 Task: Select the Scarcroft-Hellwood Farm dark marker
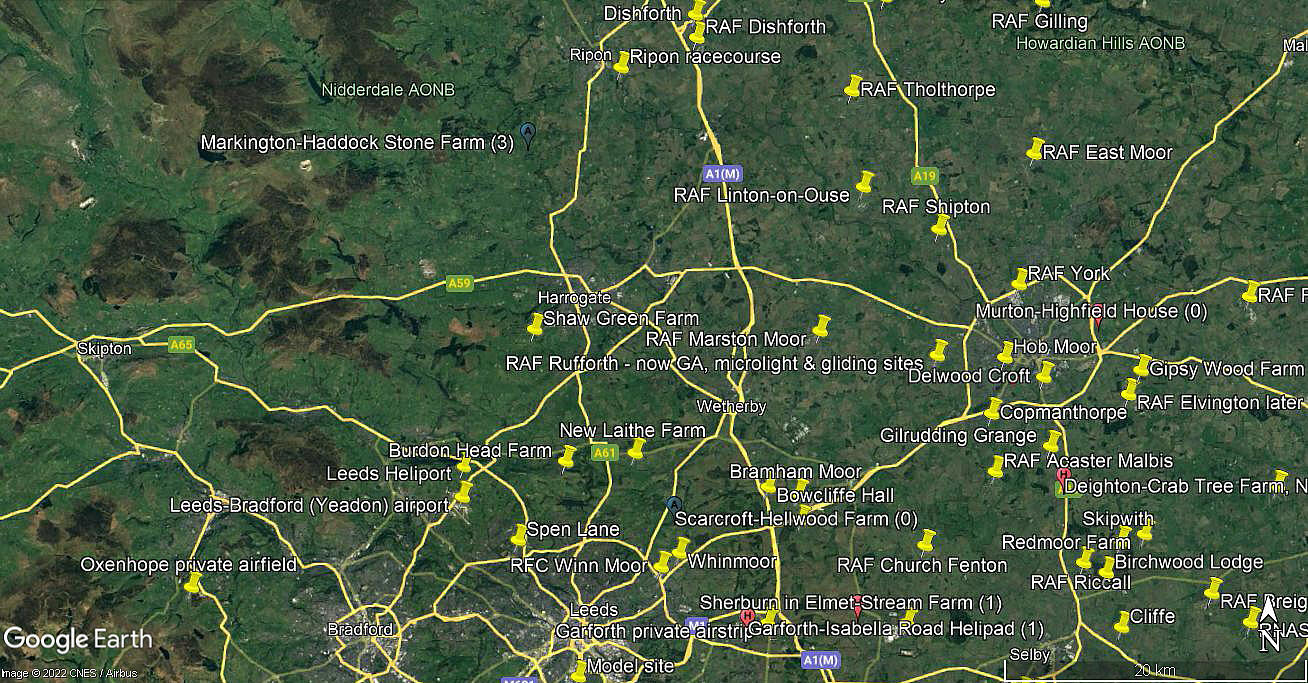click(x=673, y=507)
